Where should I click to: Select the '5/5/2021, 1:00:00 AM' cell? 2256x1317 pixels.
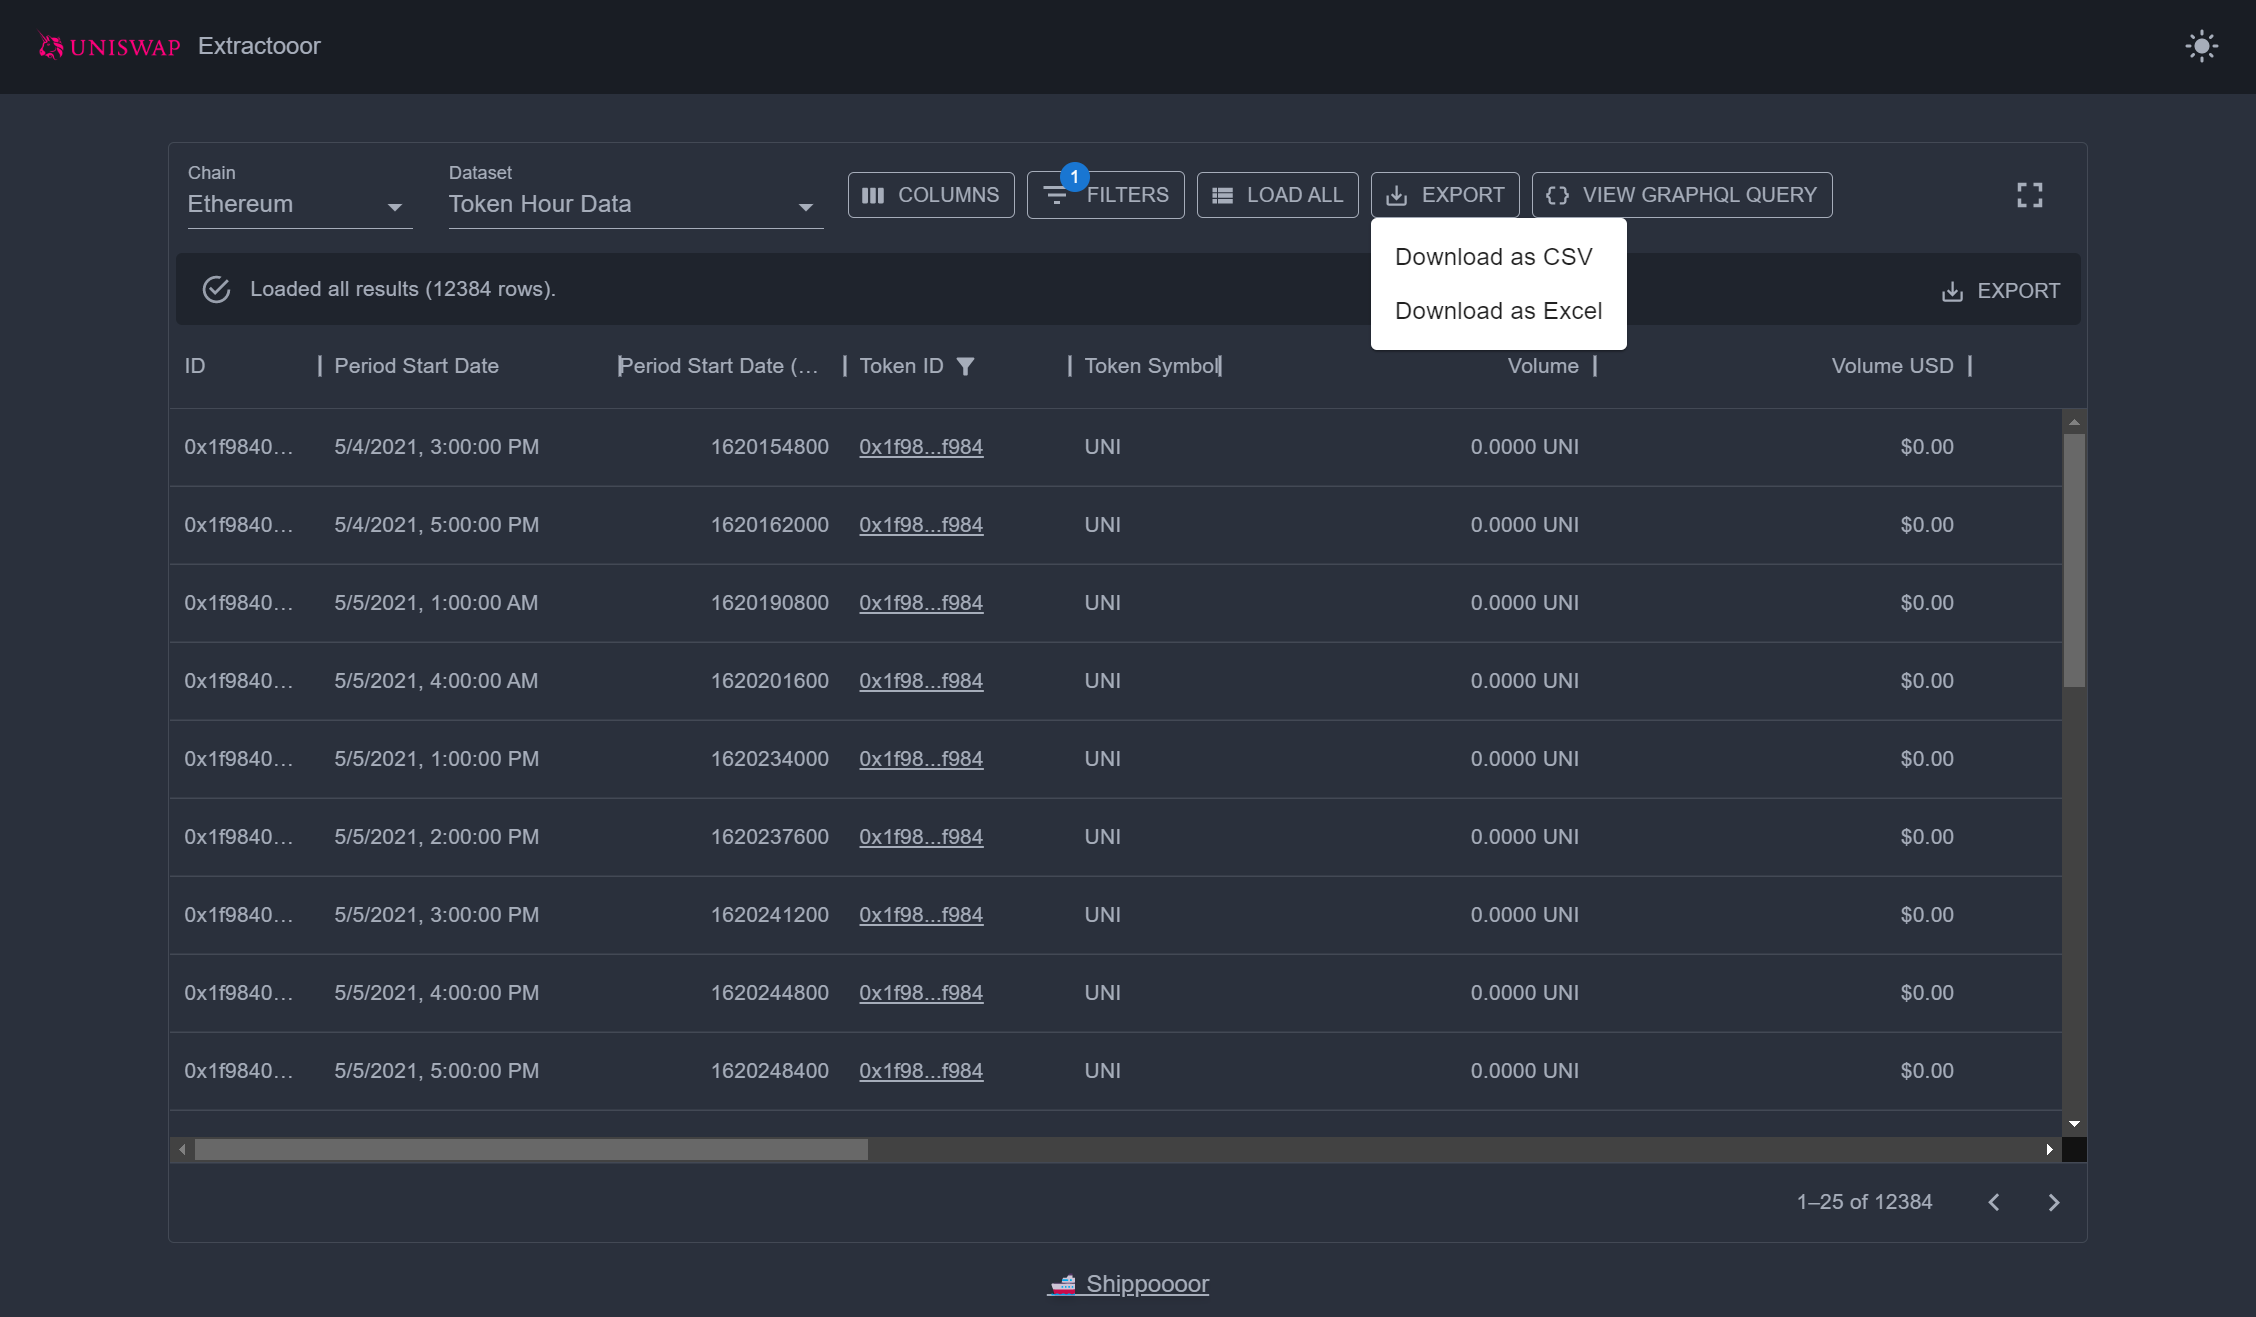tap(436, 603)
